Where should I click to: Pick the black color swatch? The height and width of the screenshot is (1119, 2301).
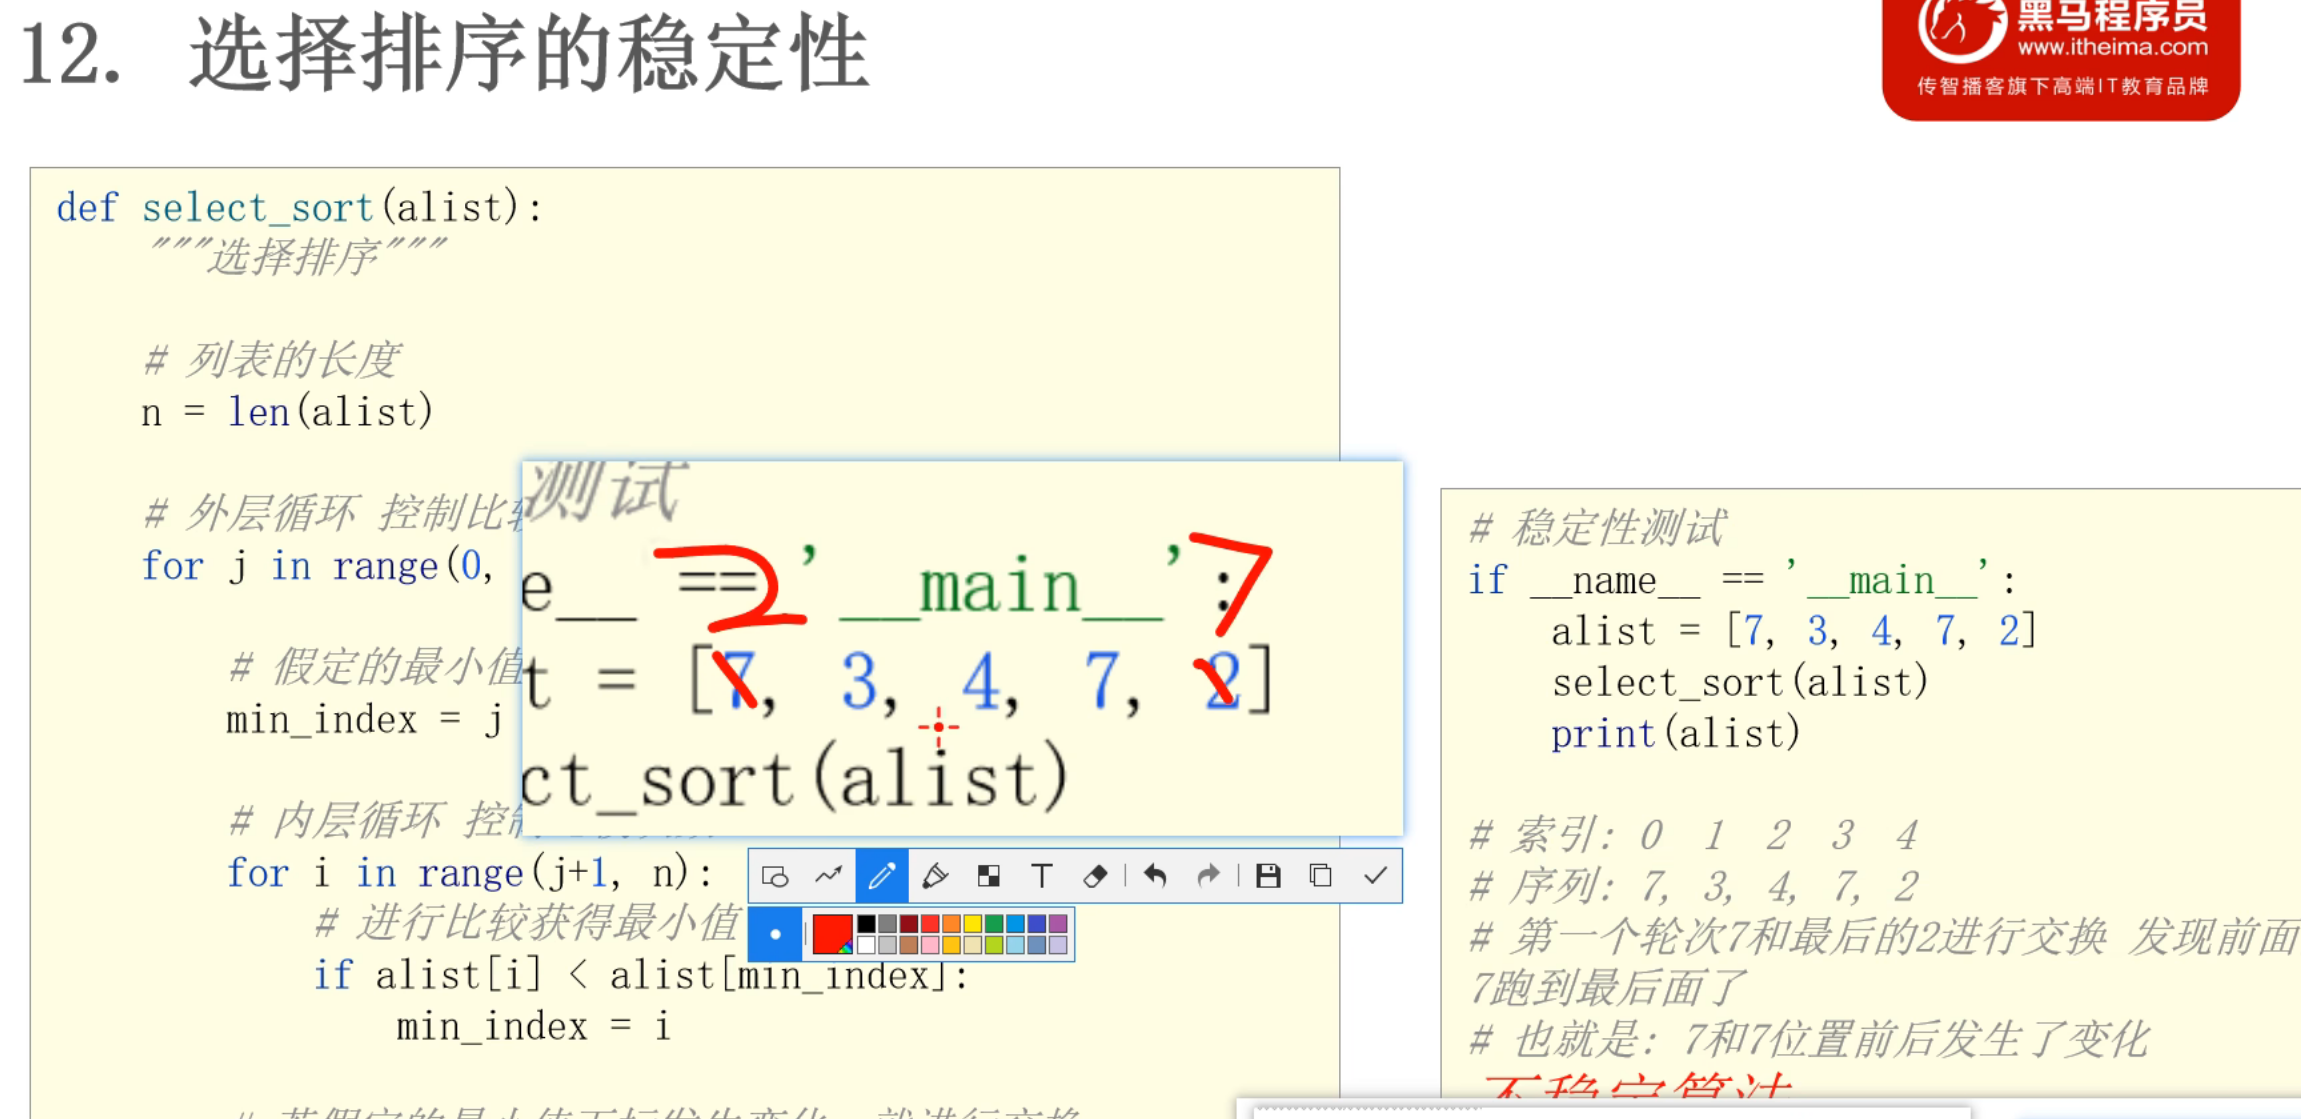pos(866,924)
